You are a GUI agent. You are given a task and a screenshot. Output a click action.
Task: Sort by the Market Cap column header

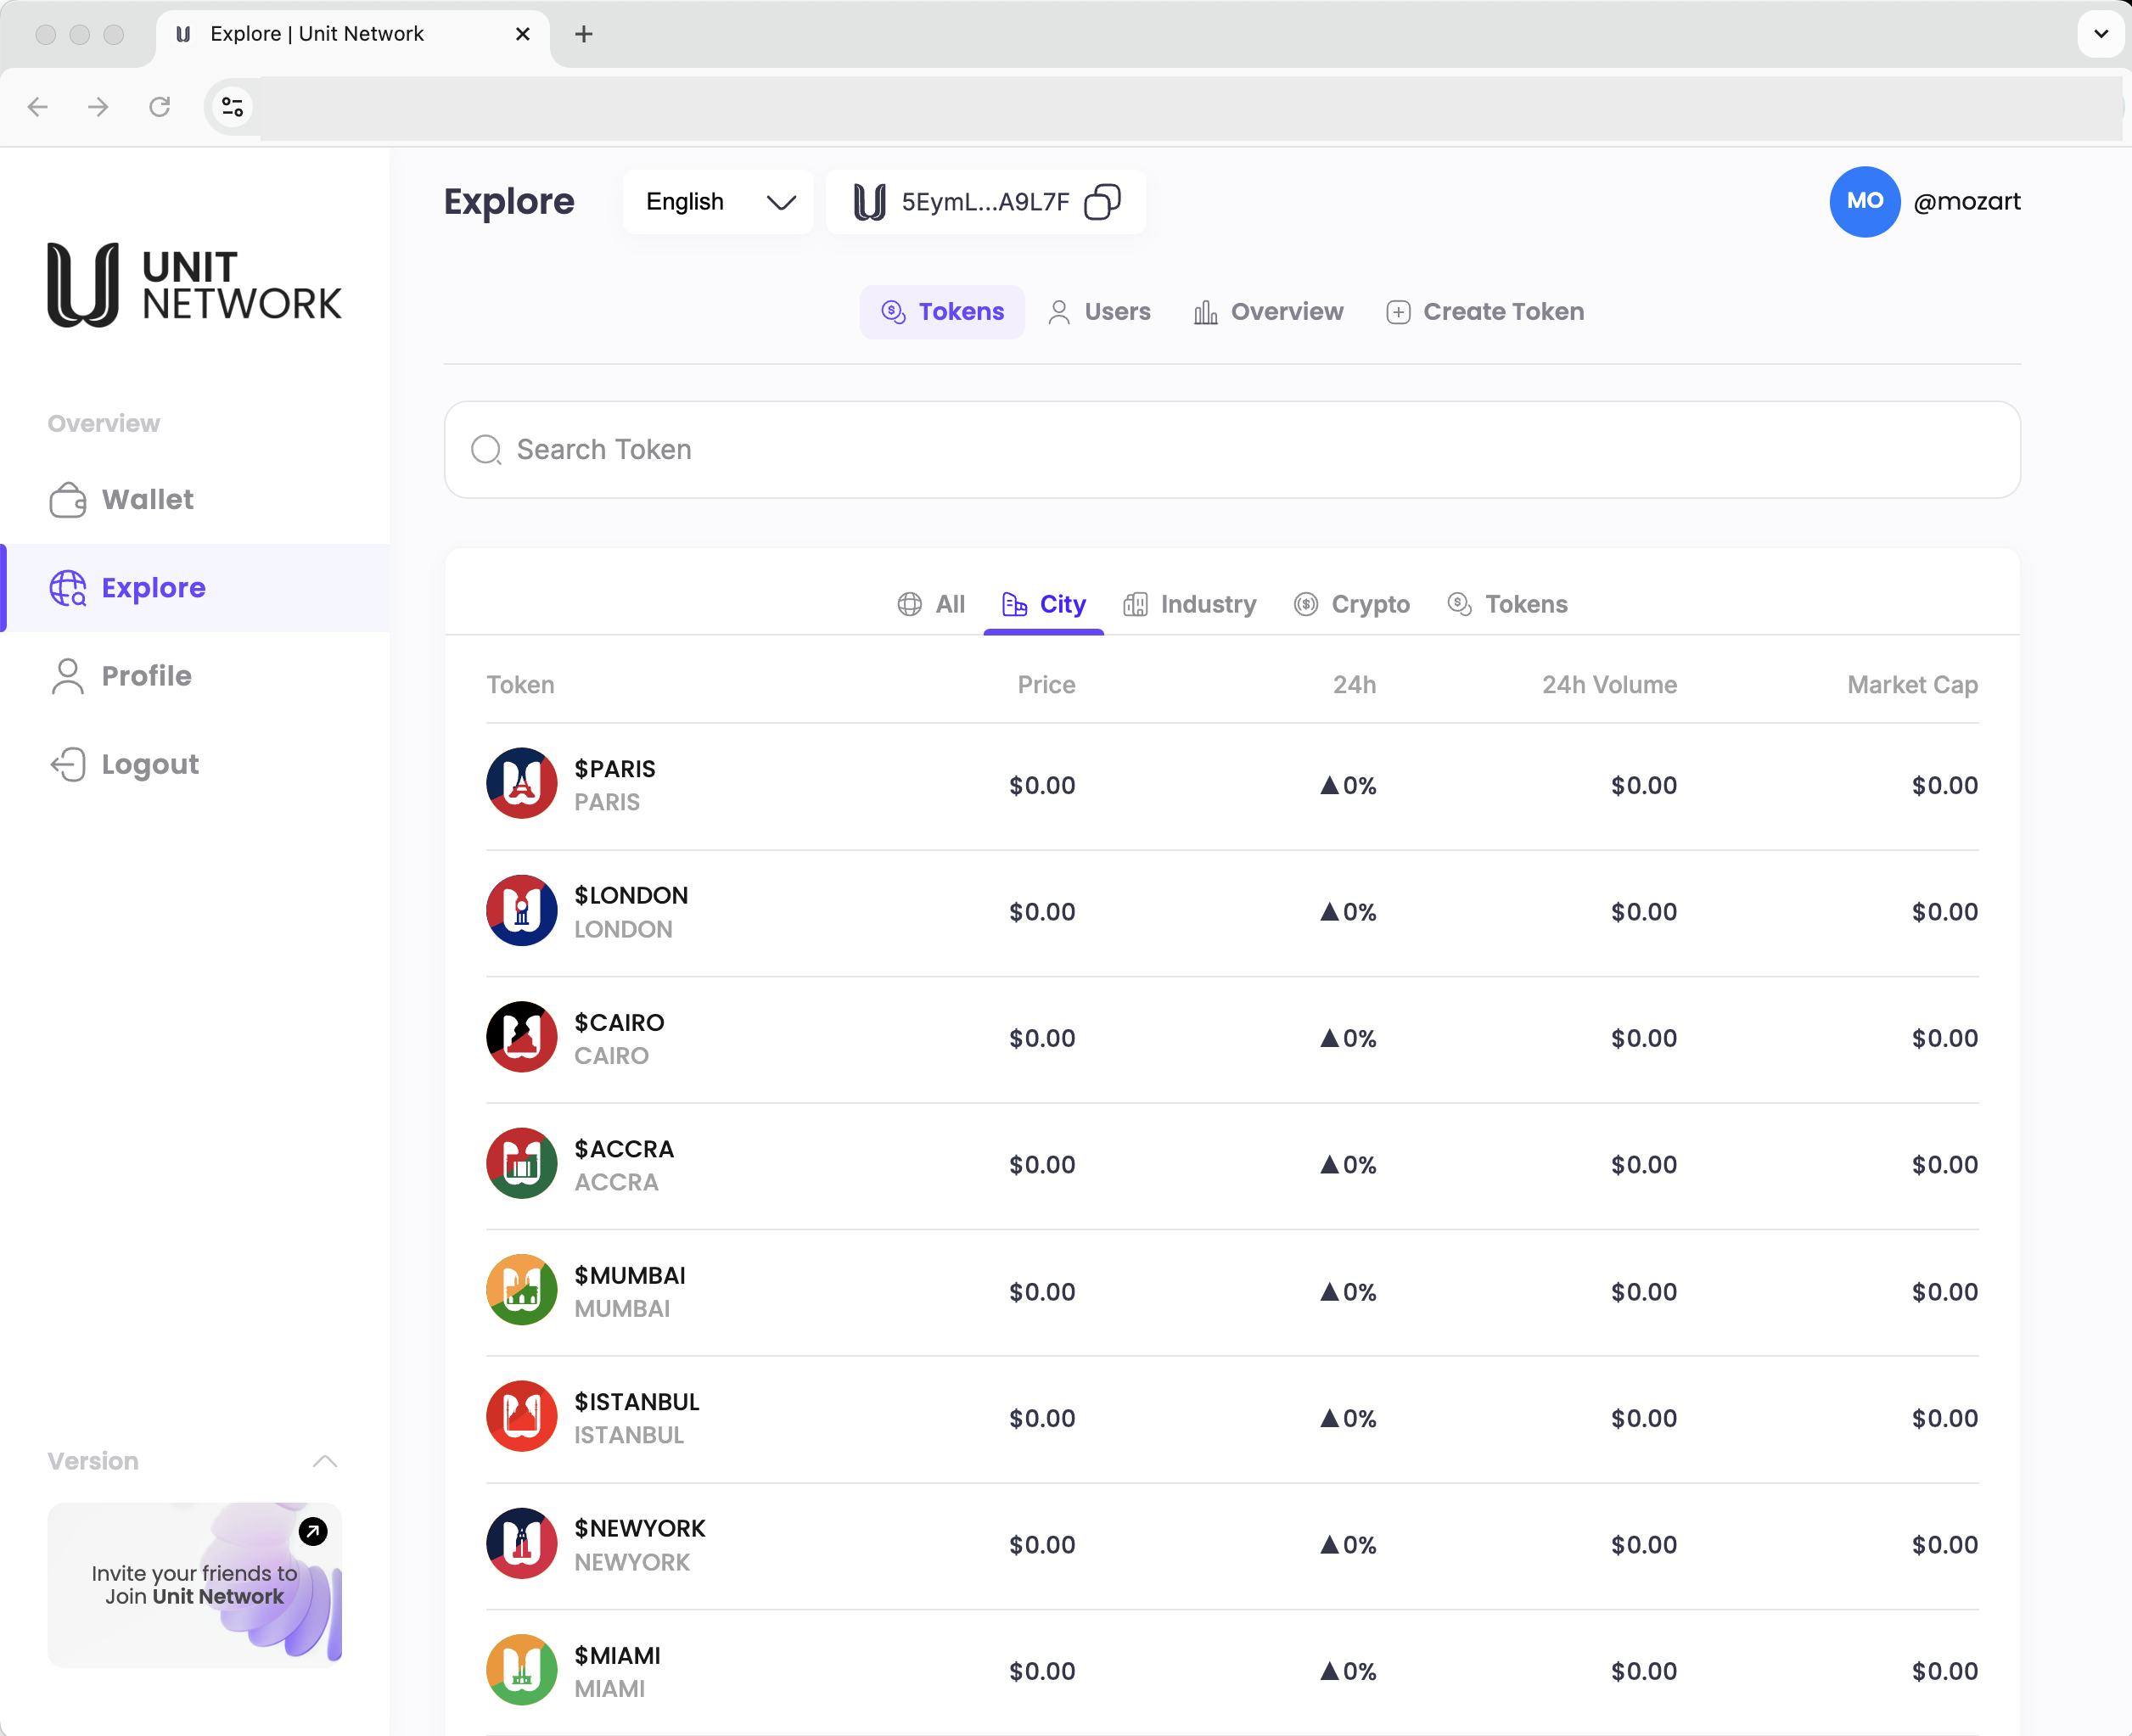1912,685
